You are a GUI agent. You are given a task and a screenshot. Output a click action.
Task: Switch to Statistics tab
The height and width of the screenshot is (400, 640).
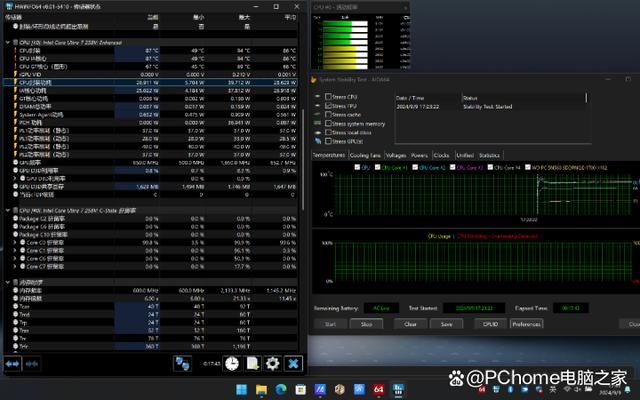(x=489, y=156)
